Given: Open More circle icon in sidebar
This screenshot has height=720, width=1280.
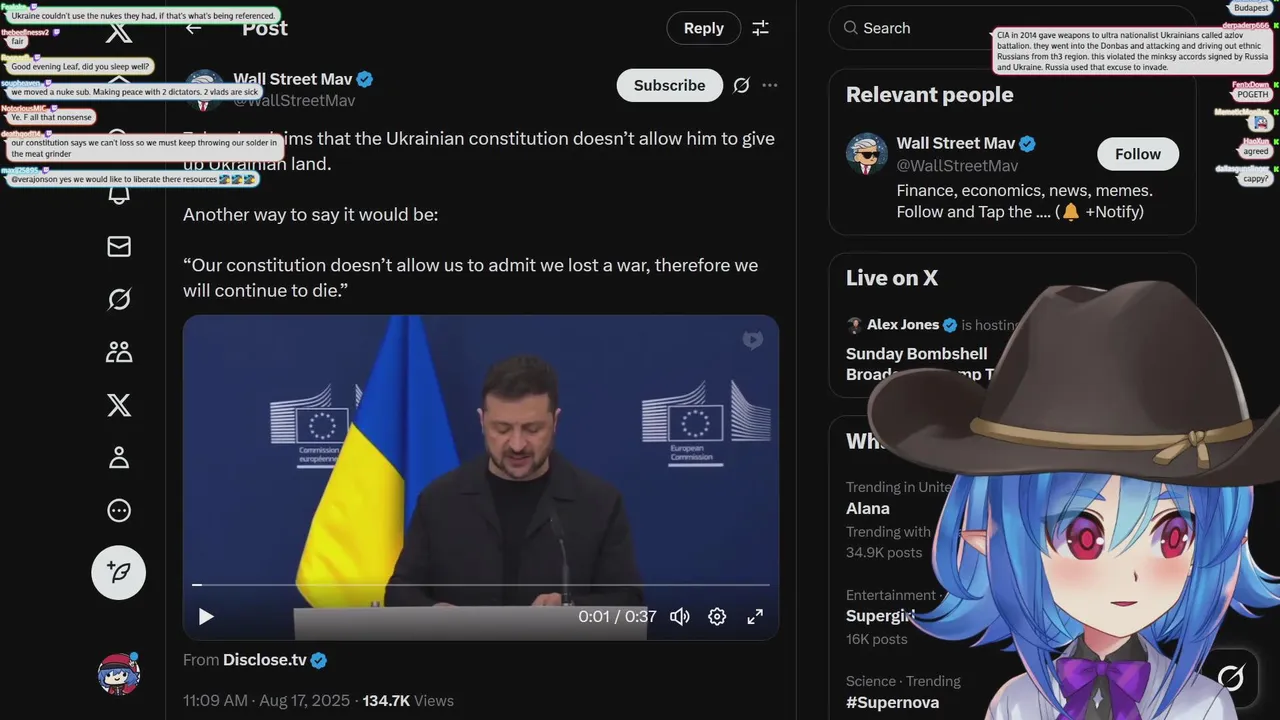Looking at the screenshot, I should click(x=119, y=511).
